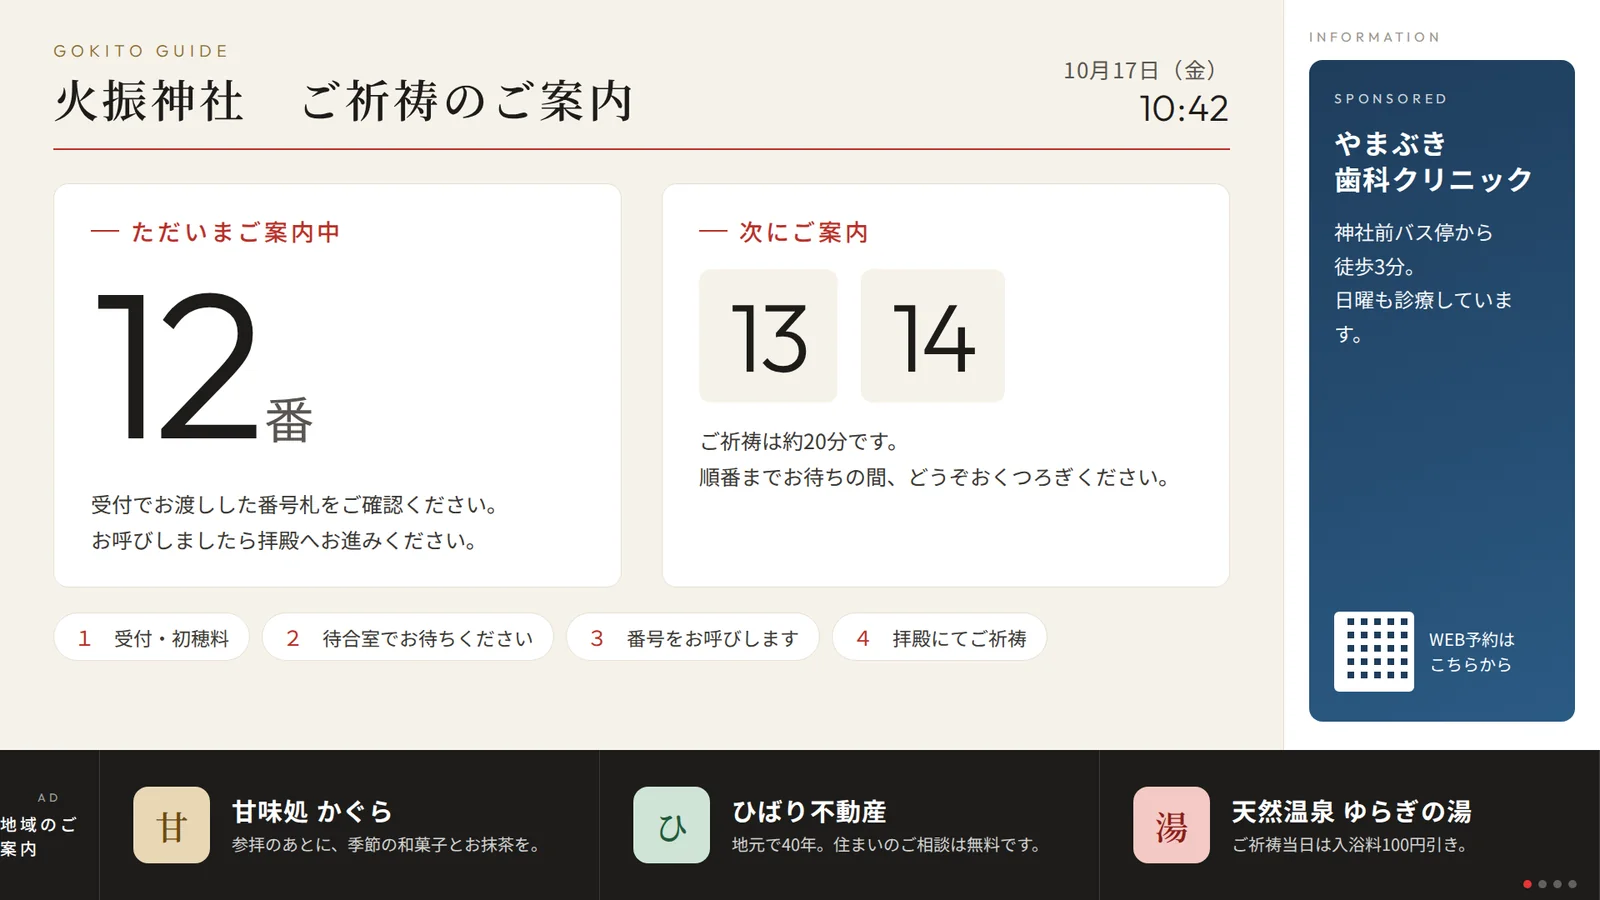1600x900 pixels.
Task: Select step 2 待合室でお待ちください
Action: (407, 638)
